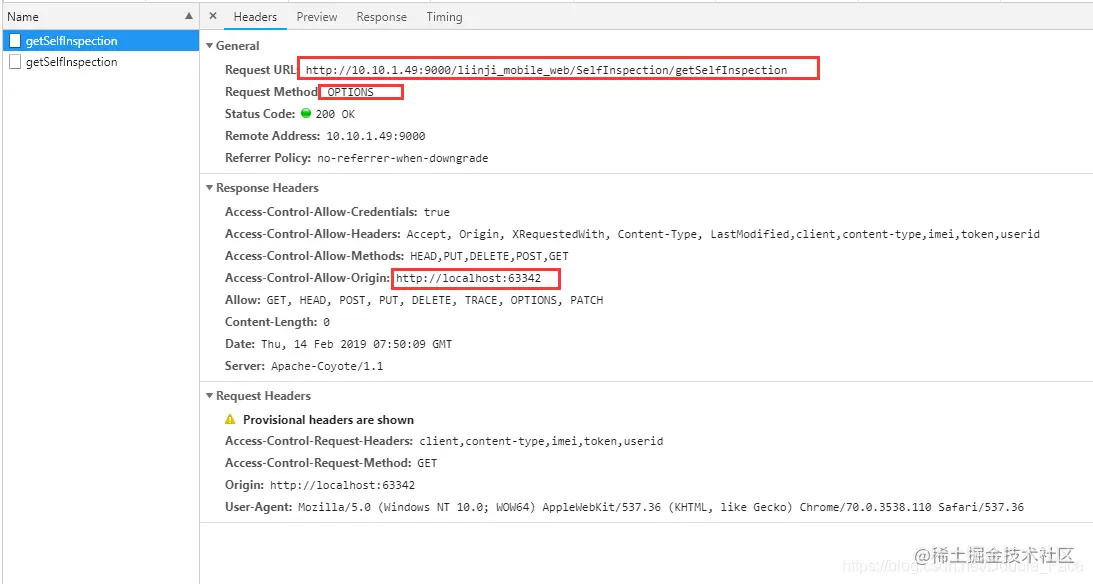Switch to the Headers tab
The height and width of the screenshot is (584, 1093).
tap(255, 17)
